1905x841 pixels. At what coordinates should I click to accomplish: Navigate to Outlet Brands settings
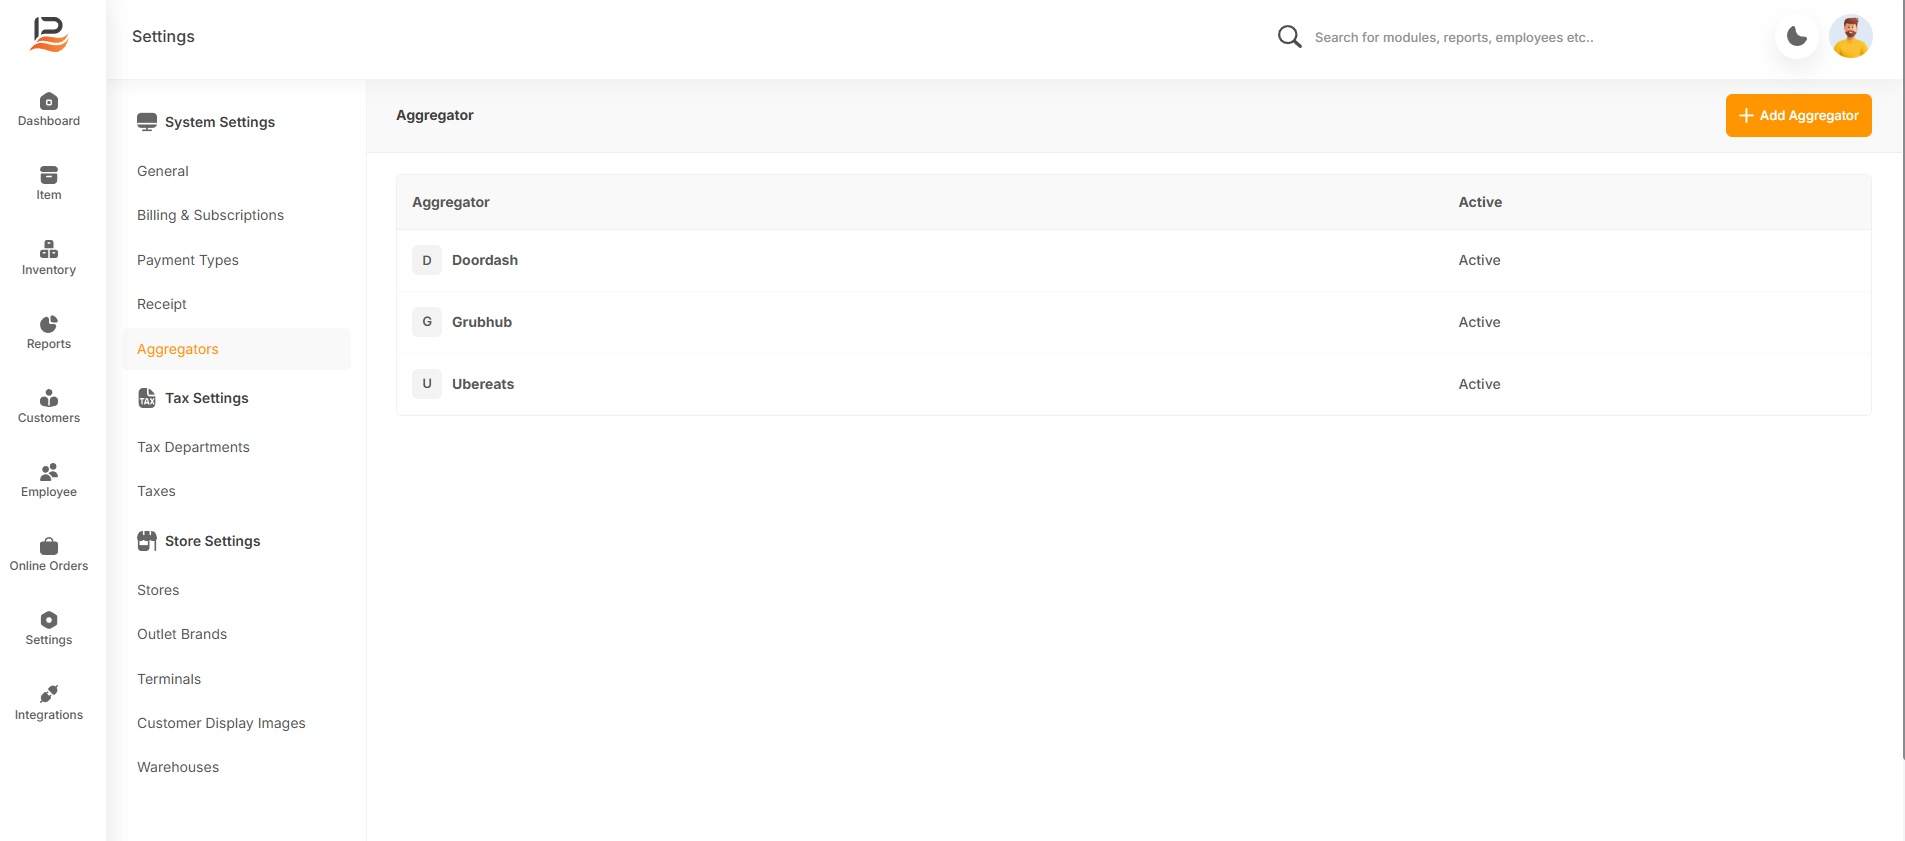(182, 634)
